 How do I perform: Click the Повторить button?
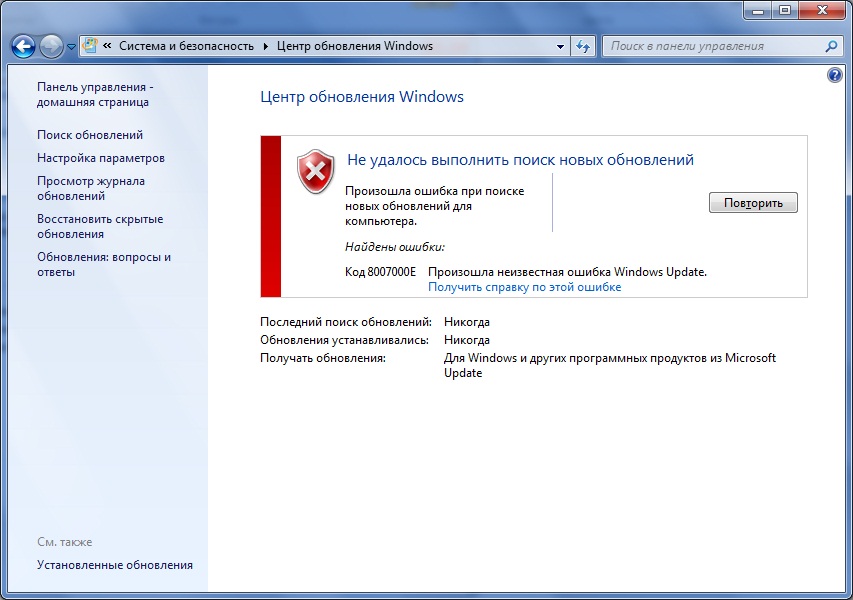(x=753, y=203)
